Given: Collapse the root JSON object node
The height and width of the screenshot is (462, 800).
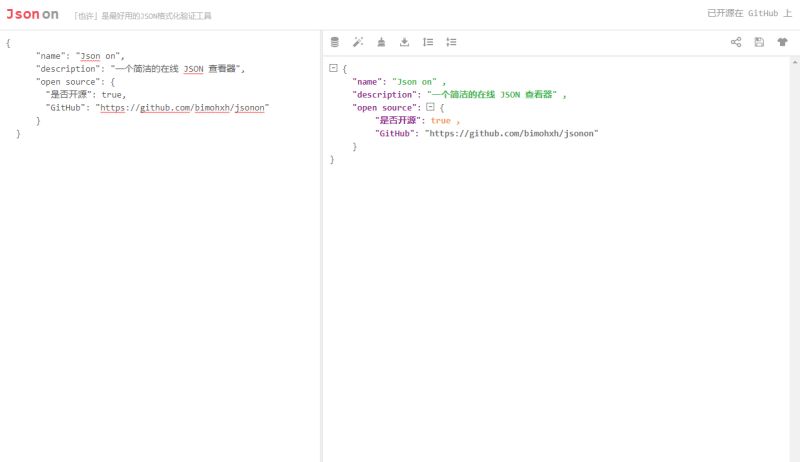Looking at the screenshot, I should click(x=333, y=68).
